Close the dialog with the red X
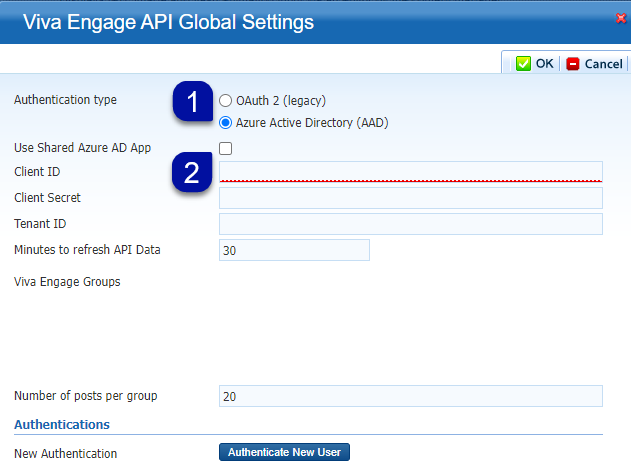Image resolution: width=631 pixels, height=462 pixels. click(621, 18)
